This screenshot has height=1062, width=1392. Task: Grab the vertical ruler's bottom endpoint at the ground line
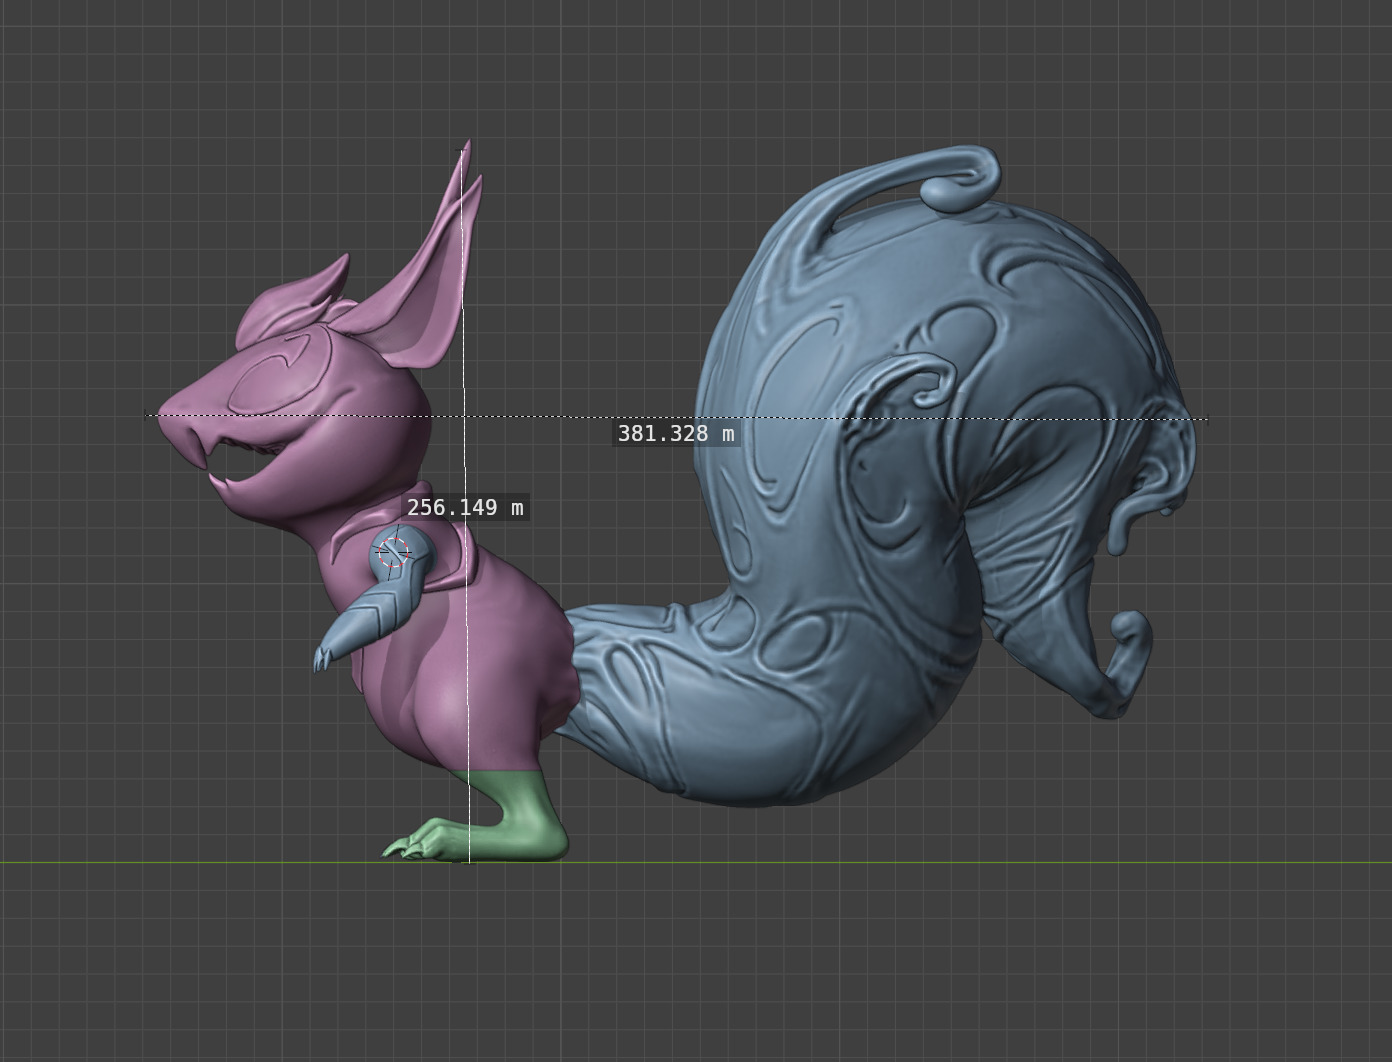(x=468, y=861)
